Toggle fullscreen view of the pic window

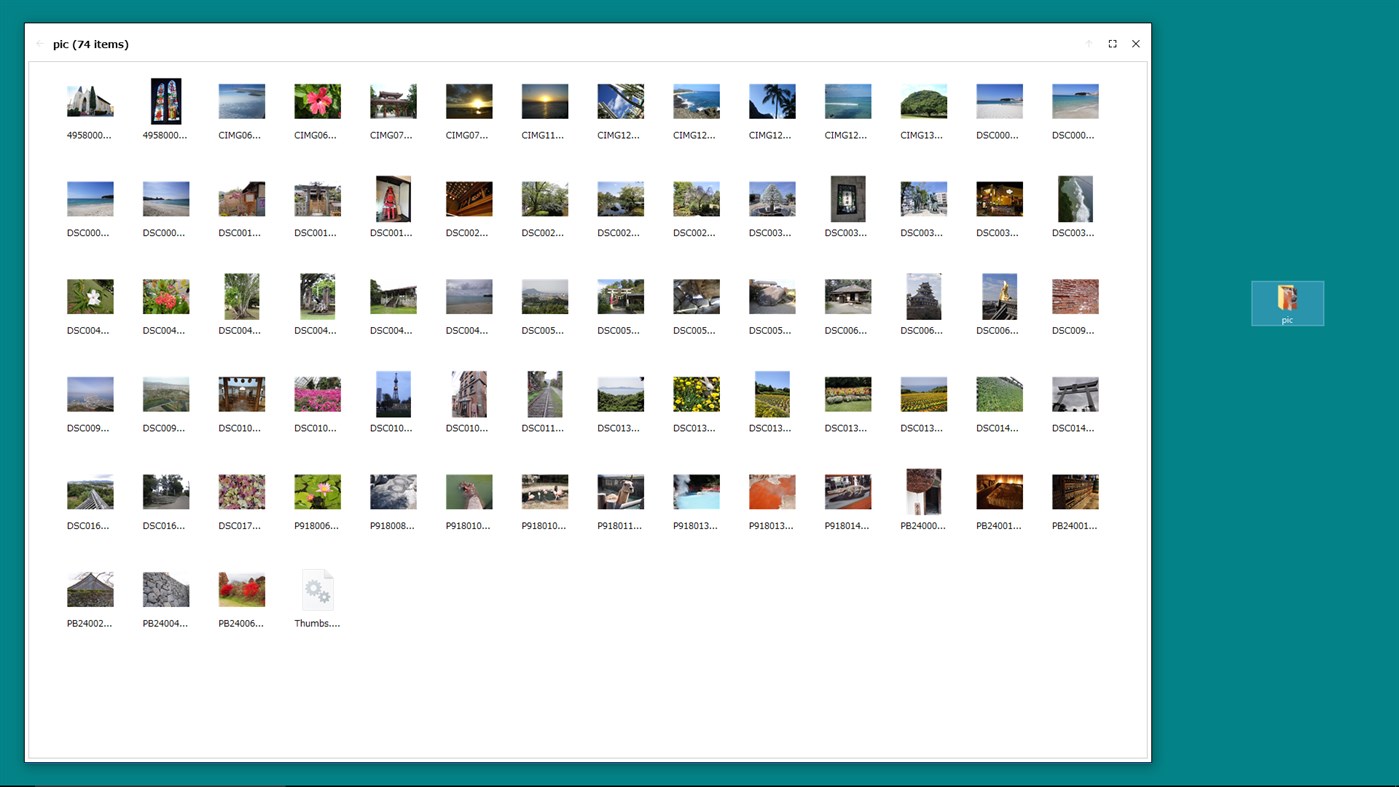click(1112, 43)
